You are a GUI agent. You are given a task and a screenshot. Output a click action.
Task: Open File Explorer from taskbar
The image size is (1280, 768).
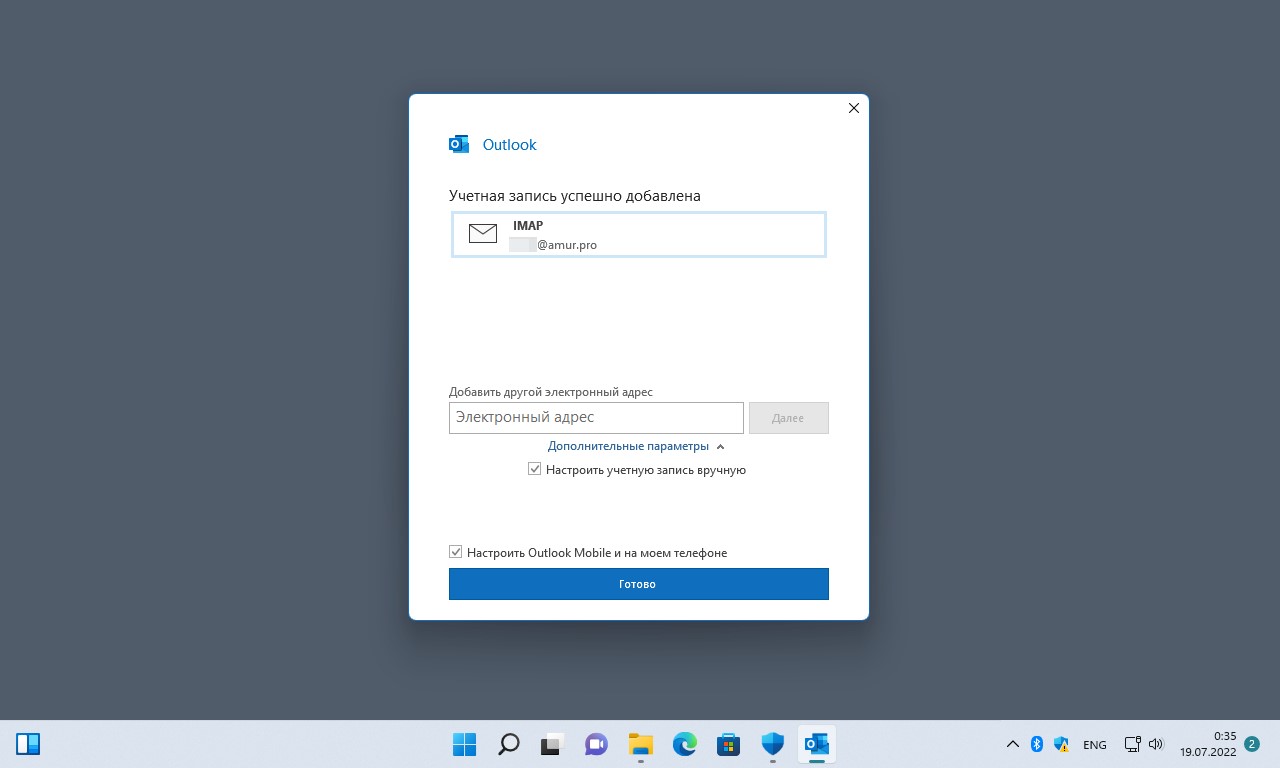640,744
